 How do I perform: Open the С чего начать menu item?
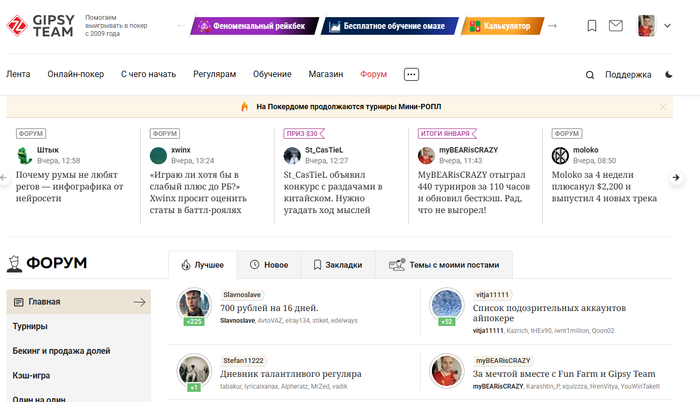coord(149,74)
